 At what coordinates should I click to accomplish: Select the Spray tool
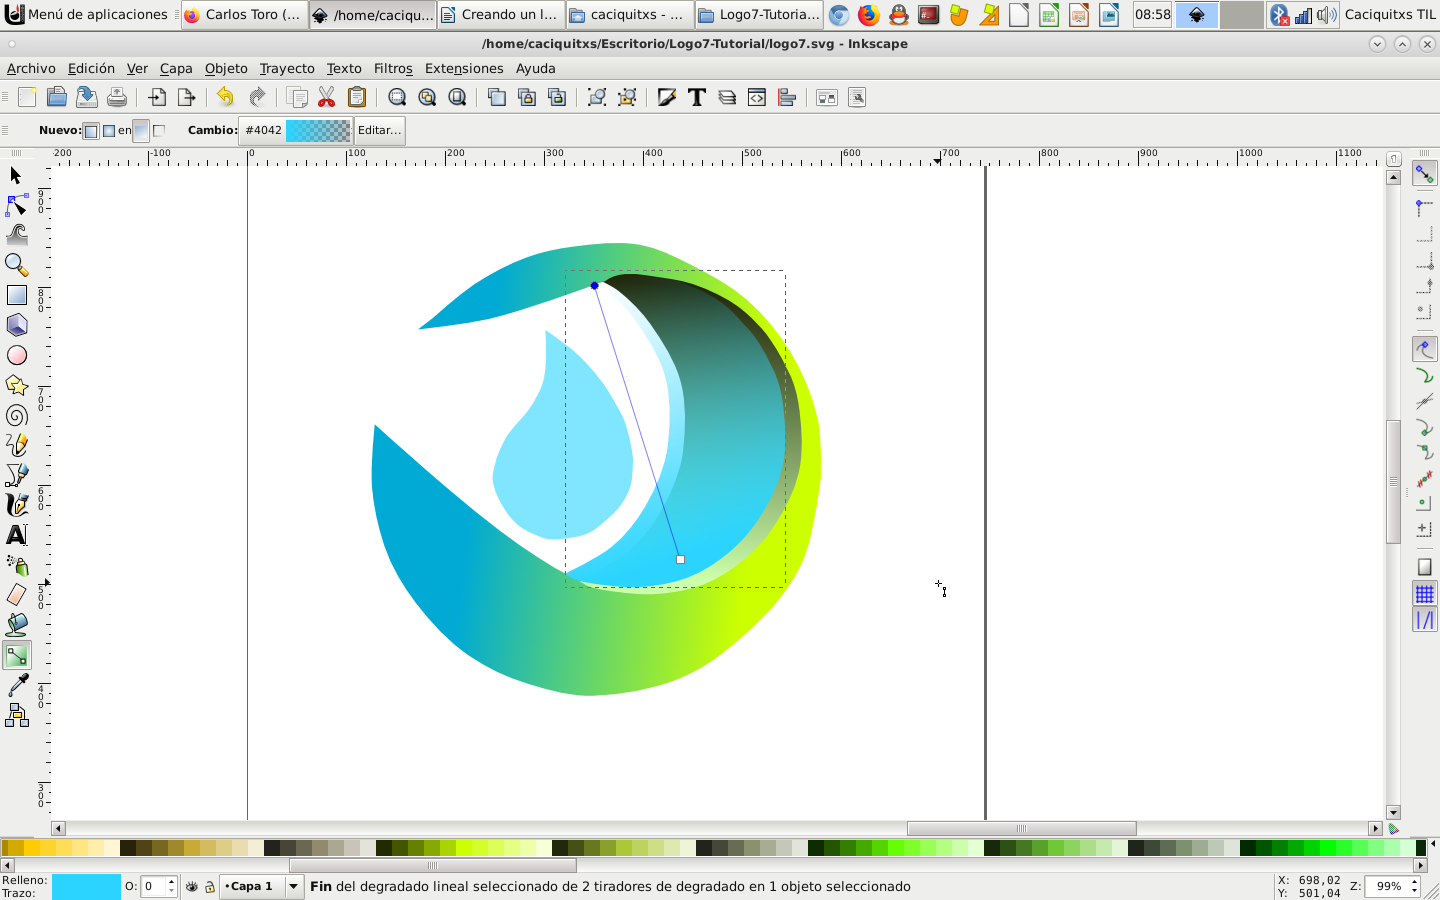pyautogui.click(x=16, y=565)
